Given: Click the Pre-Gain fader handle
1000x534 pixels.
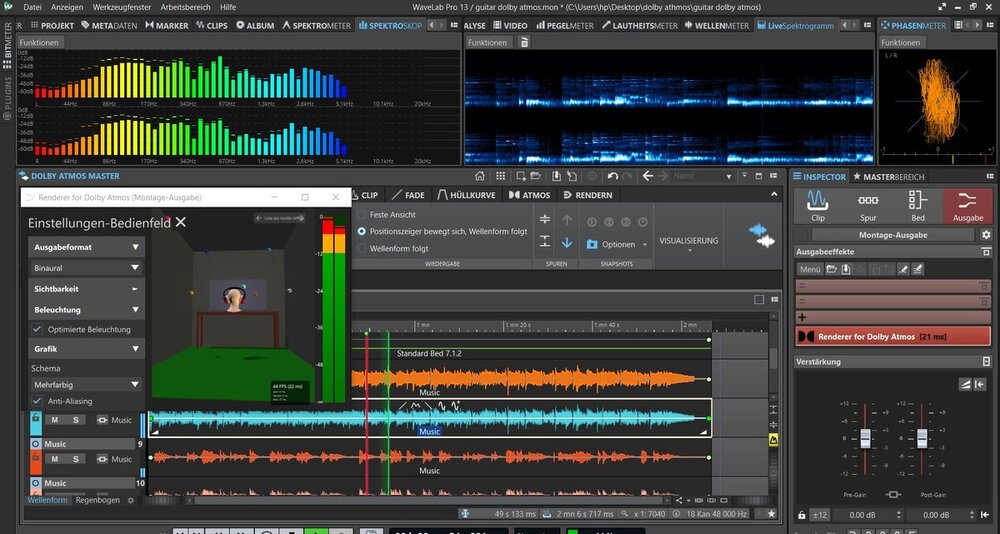Looking at the screenshot, I should click(x=865, y=438).
